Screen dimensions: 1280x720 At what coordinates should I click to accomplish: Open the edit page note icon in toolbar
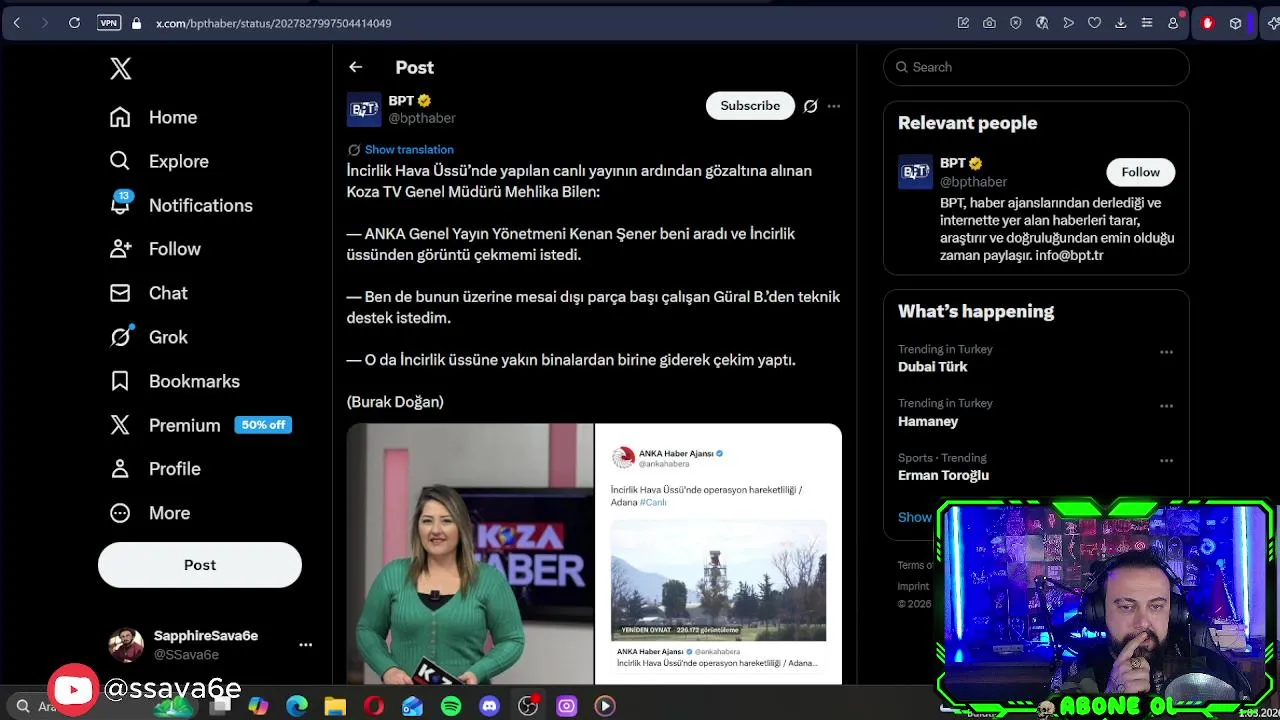963,23
